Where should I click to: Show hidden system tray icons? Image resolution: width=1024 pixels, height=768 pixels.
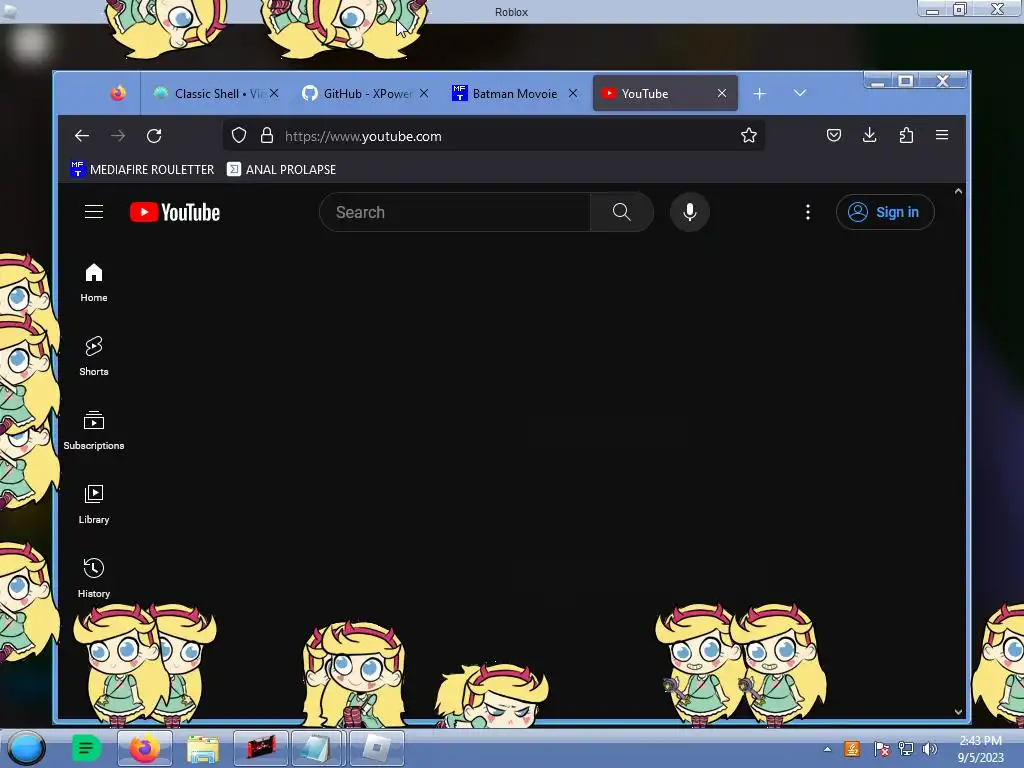pyautogui.click(x=827, y=749)
